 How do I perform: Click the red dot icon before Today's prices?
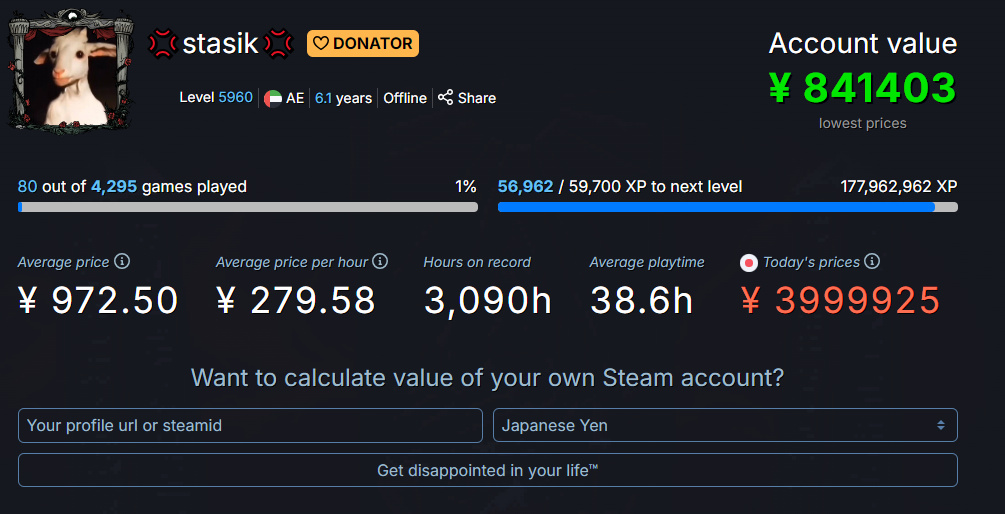pos(748,263)
